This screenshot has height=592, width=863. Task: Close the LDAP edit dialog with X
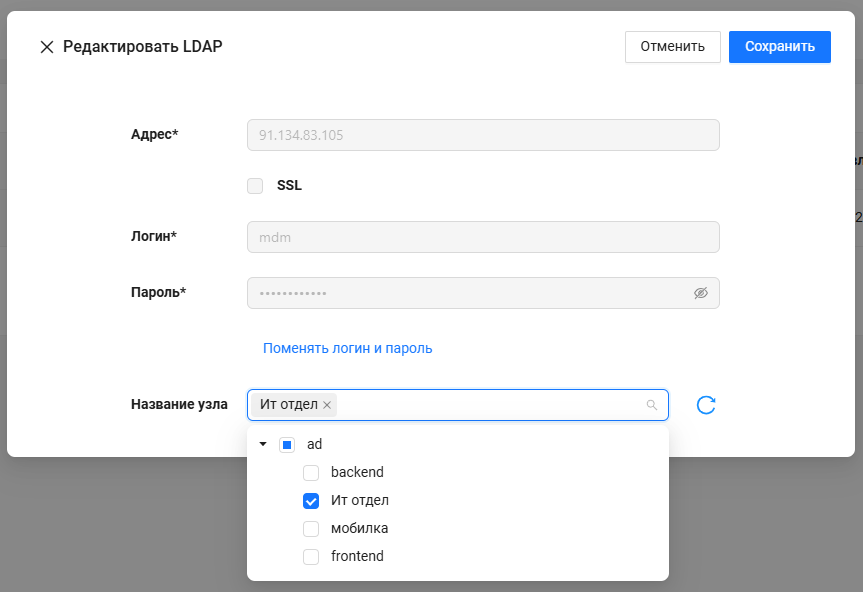click(46, 47)
